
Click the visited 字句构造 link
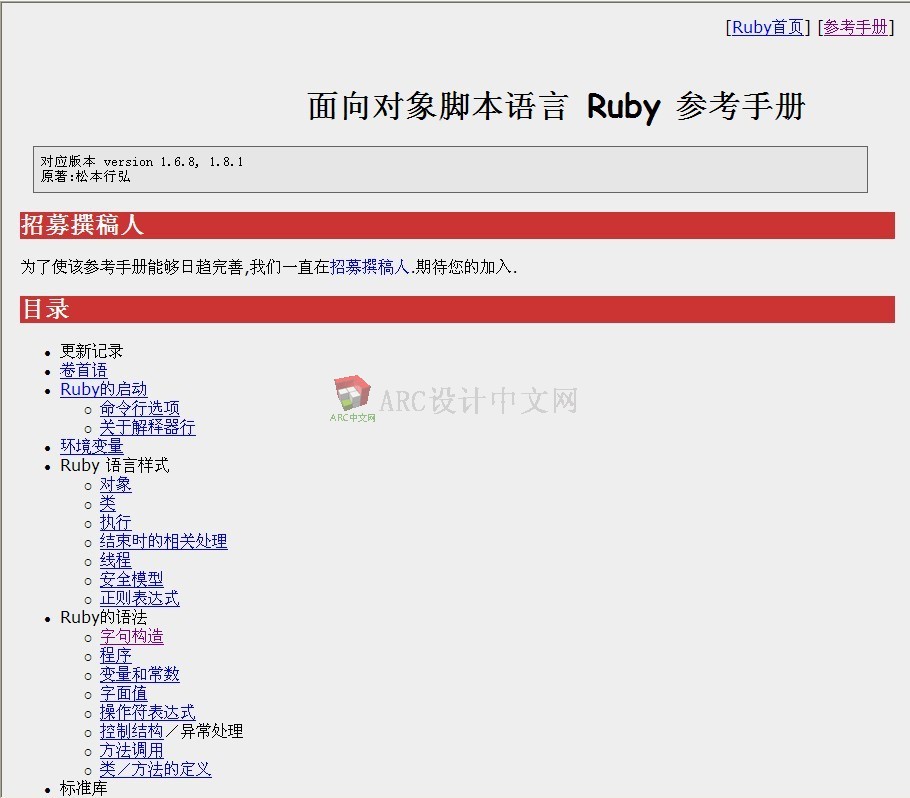pos(131,637)
